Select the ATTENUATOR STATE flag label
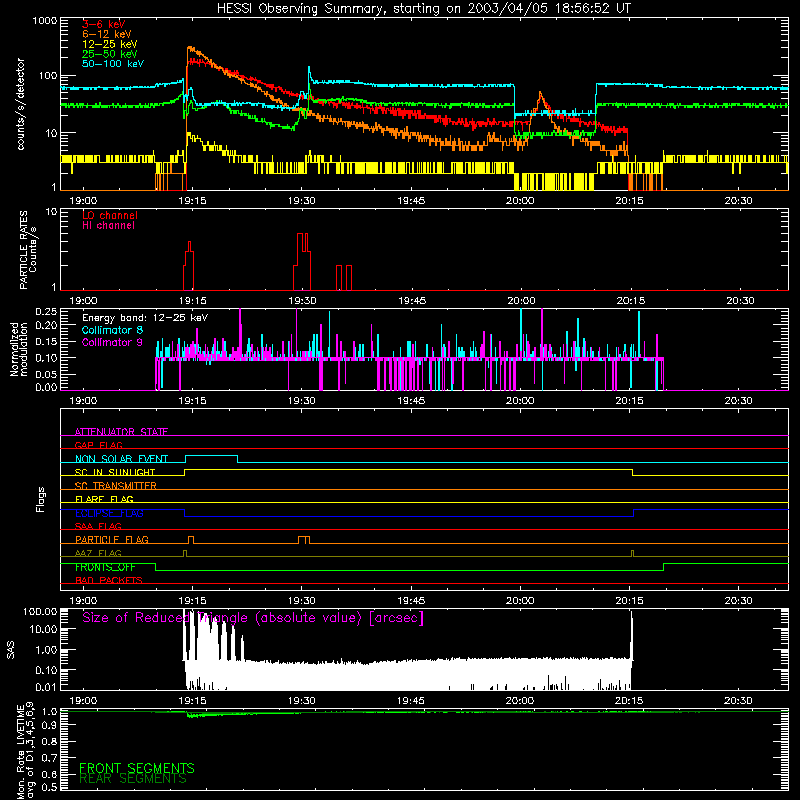Image resolution: width=800 pixels, height=800 pixels. coord(121,432)
